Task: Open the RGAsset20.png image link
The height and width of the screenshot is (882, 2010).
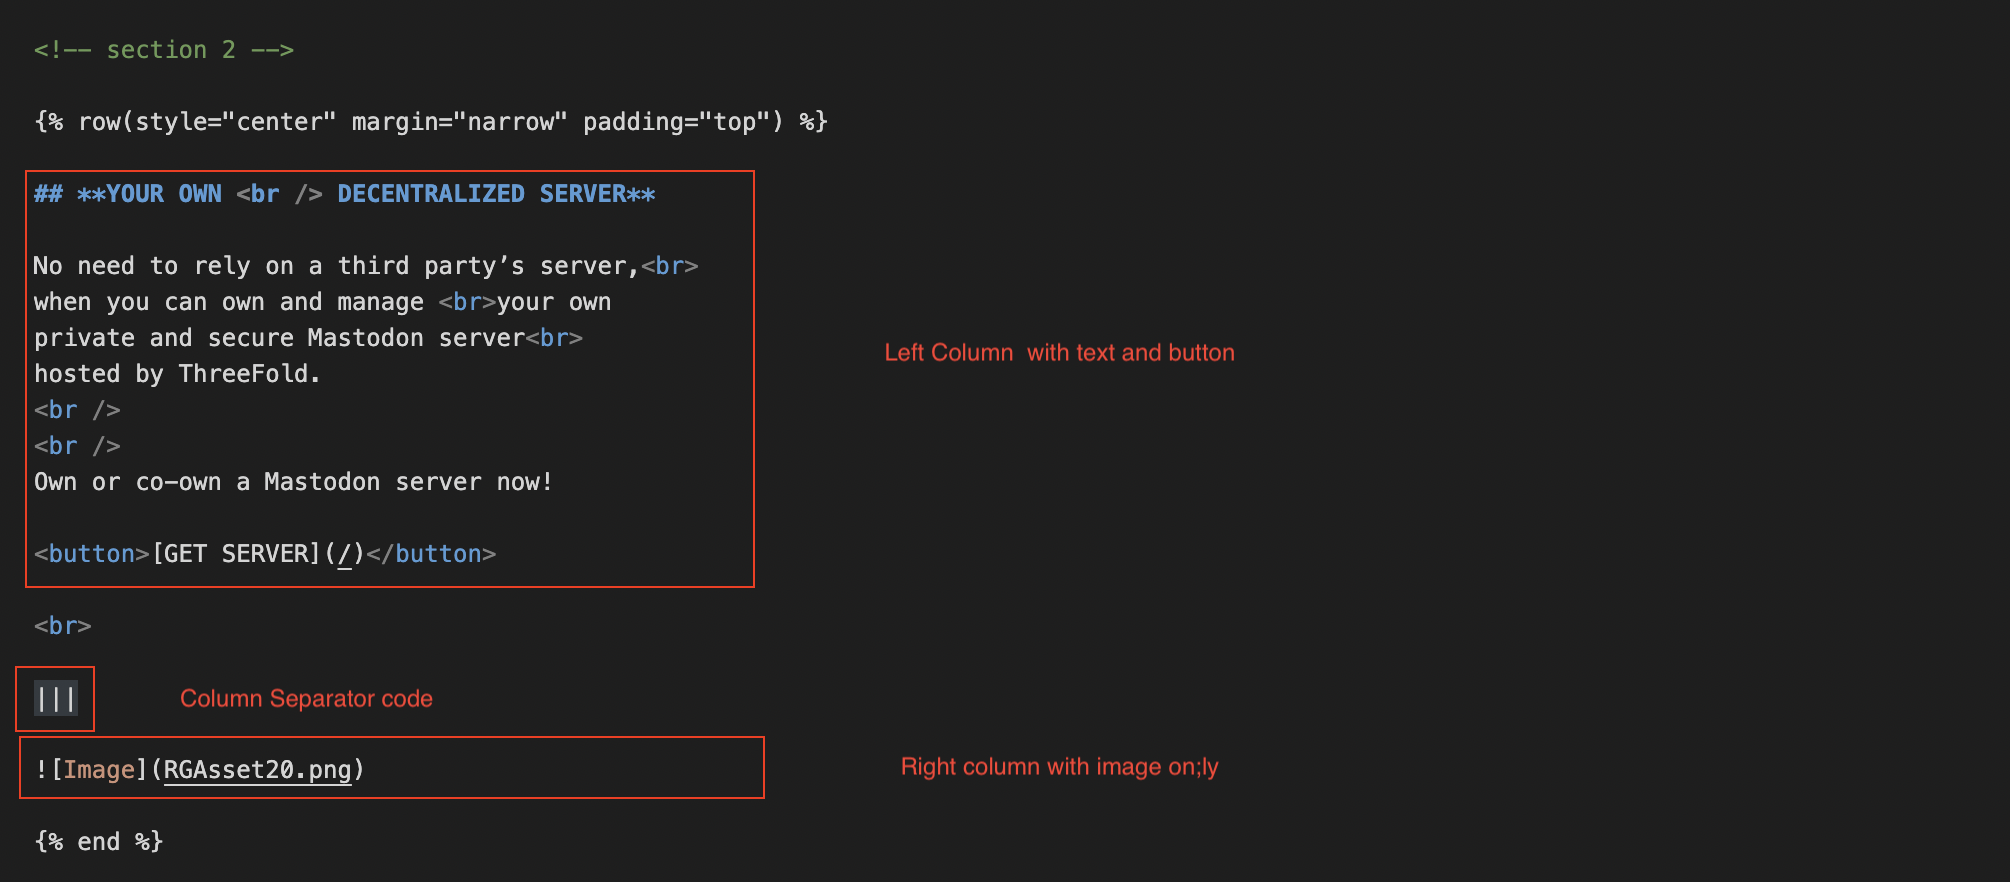Action: [257, 770]
